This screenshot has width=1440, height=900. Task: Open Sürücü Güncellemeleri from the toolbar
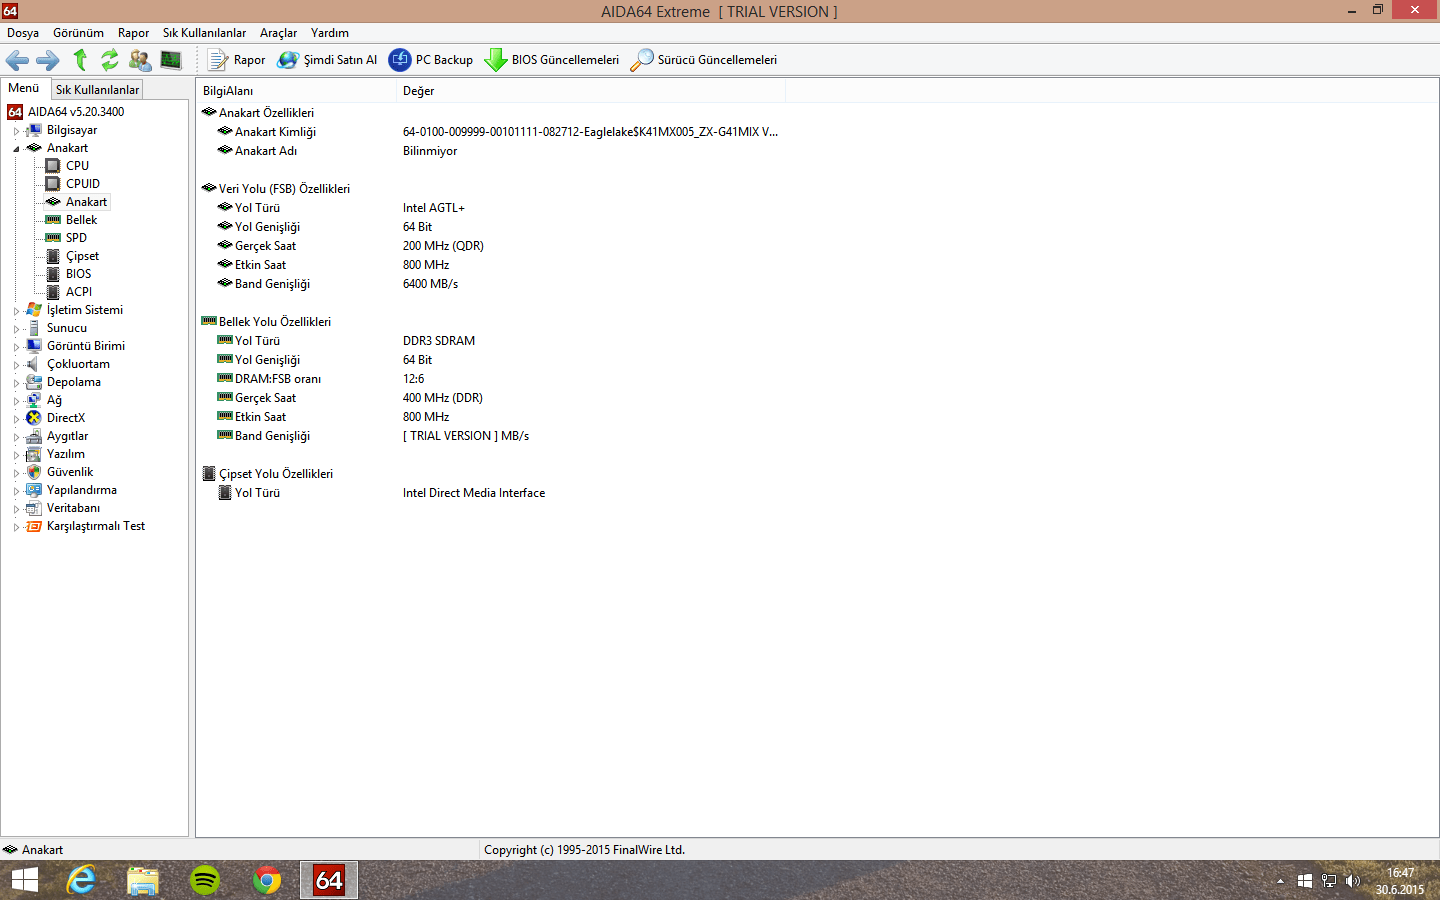coord(704,60)
